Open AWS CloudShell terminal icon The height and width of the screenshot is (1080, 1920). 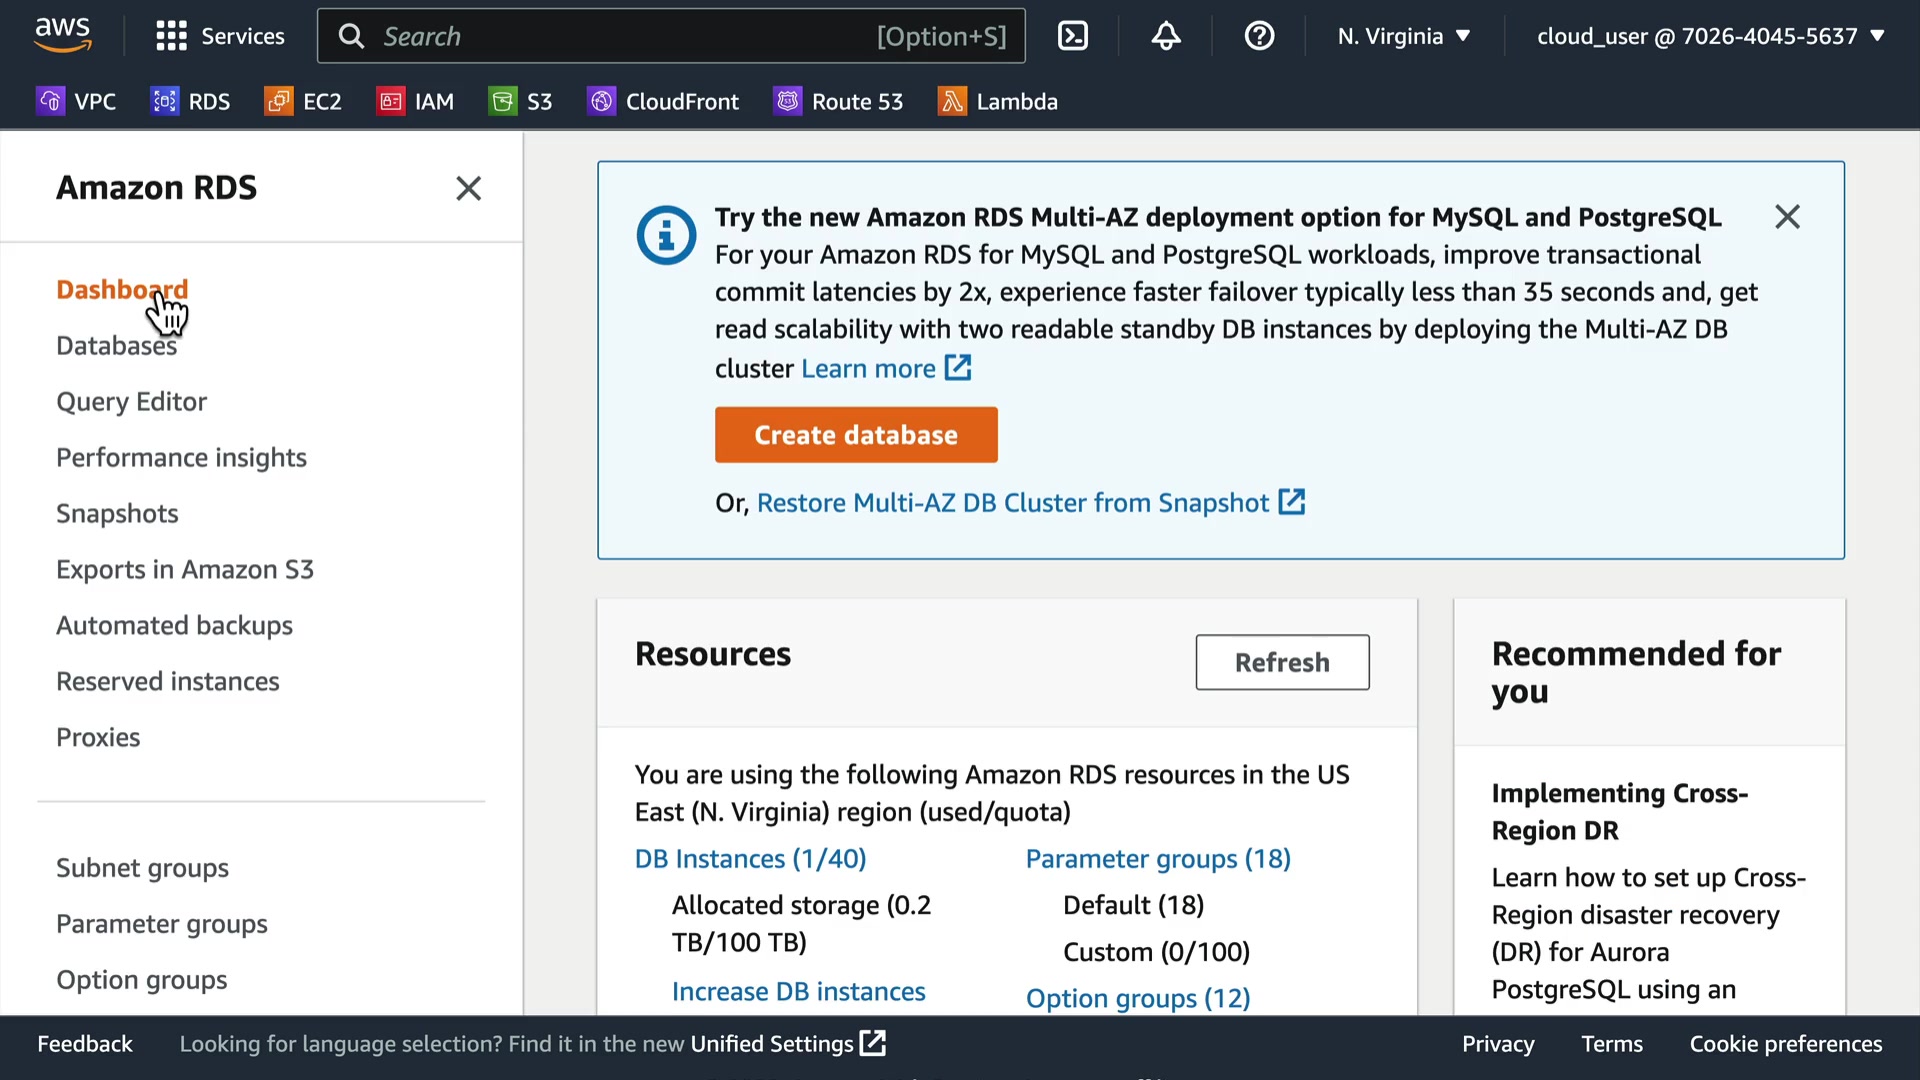pos(1072,36)
